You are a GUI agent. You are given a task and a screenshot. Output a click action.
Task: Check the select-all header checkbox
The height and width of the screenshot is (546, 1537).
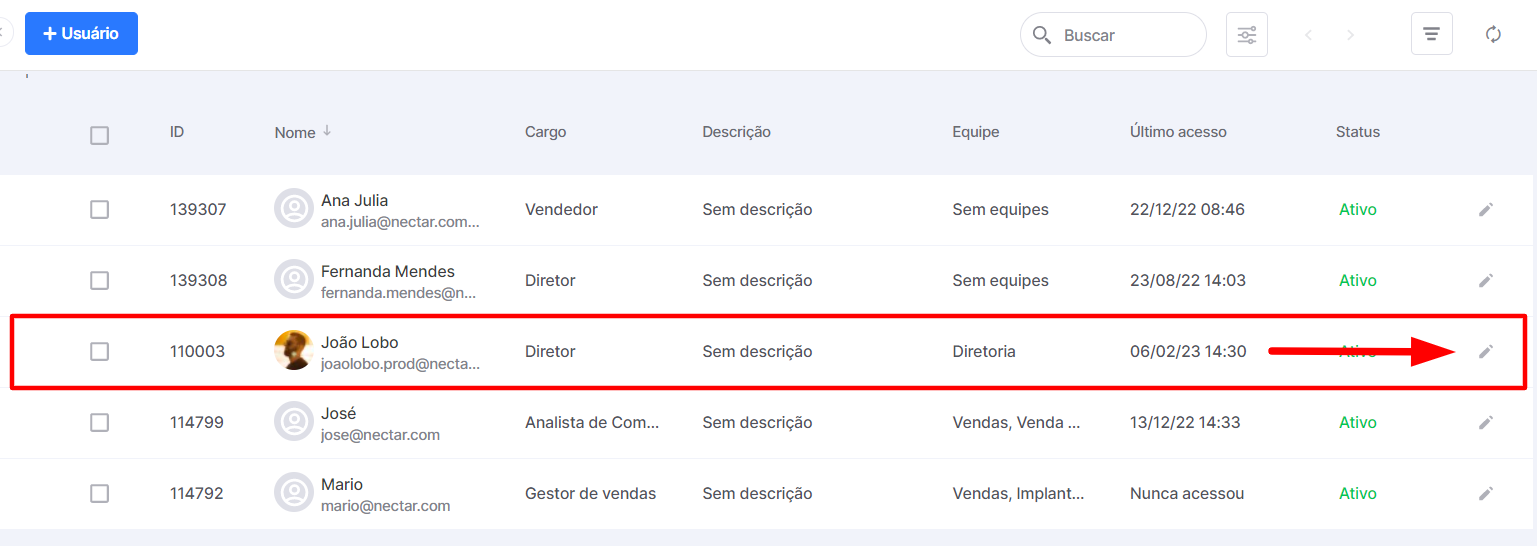(x=99, y=135)
